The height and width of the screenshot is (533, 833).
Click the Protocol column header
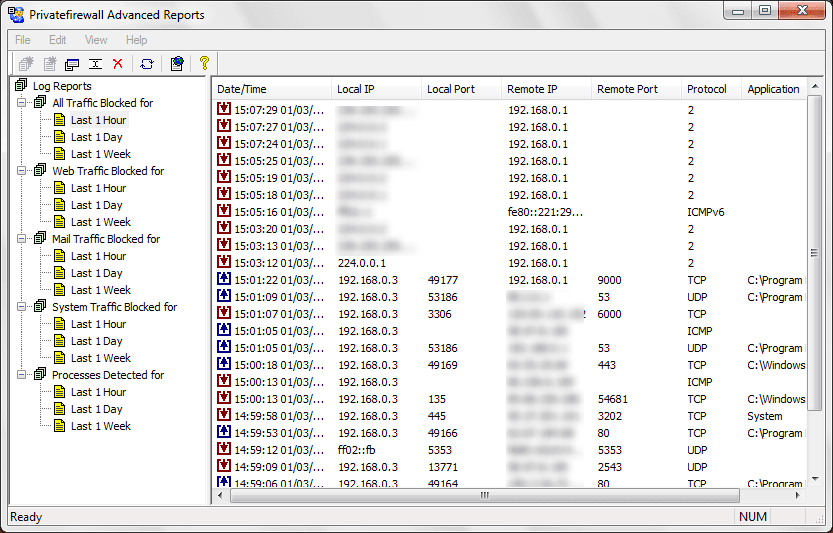point(707,89)
